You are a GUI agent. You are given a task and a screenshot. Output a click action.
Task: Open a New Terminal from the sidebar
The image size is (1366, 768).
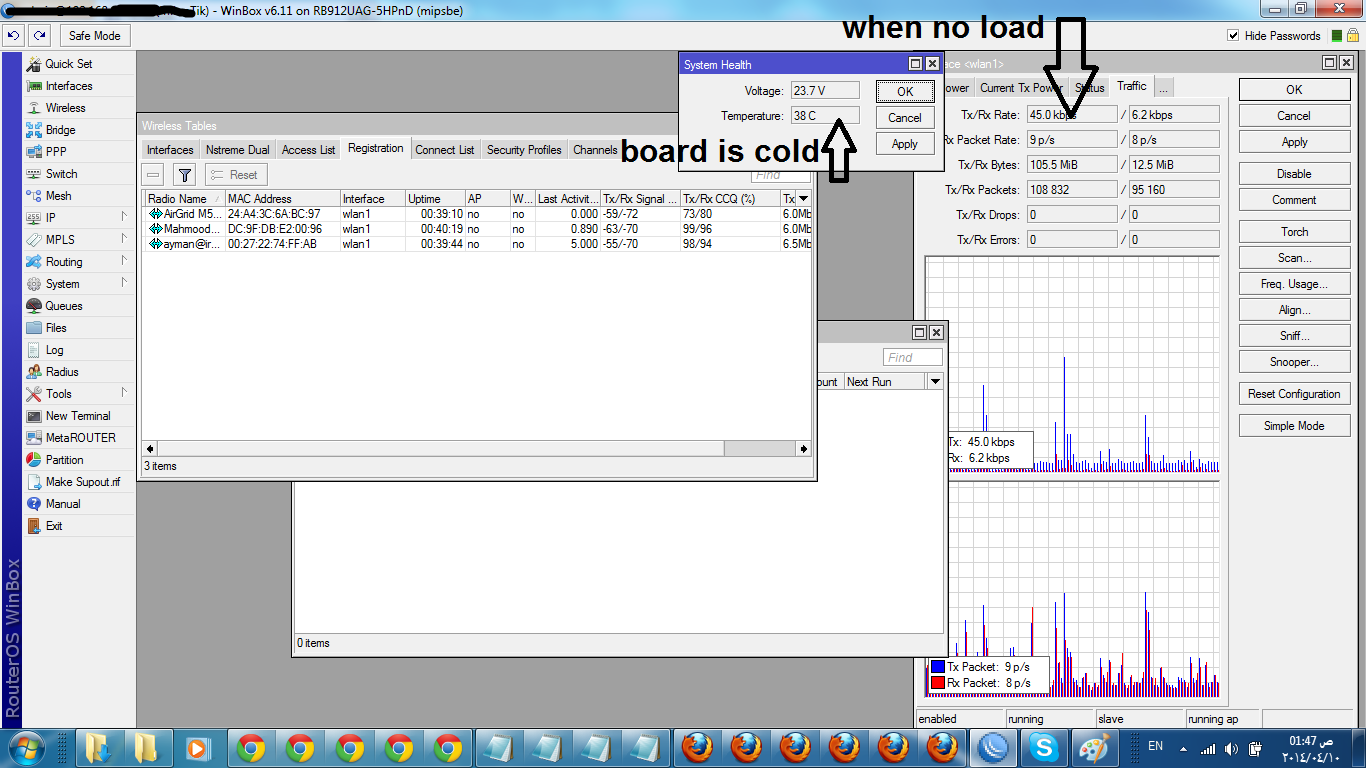(x=77, y=415)
